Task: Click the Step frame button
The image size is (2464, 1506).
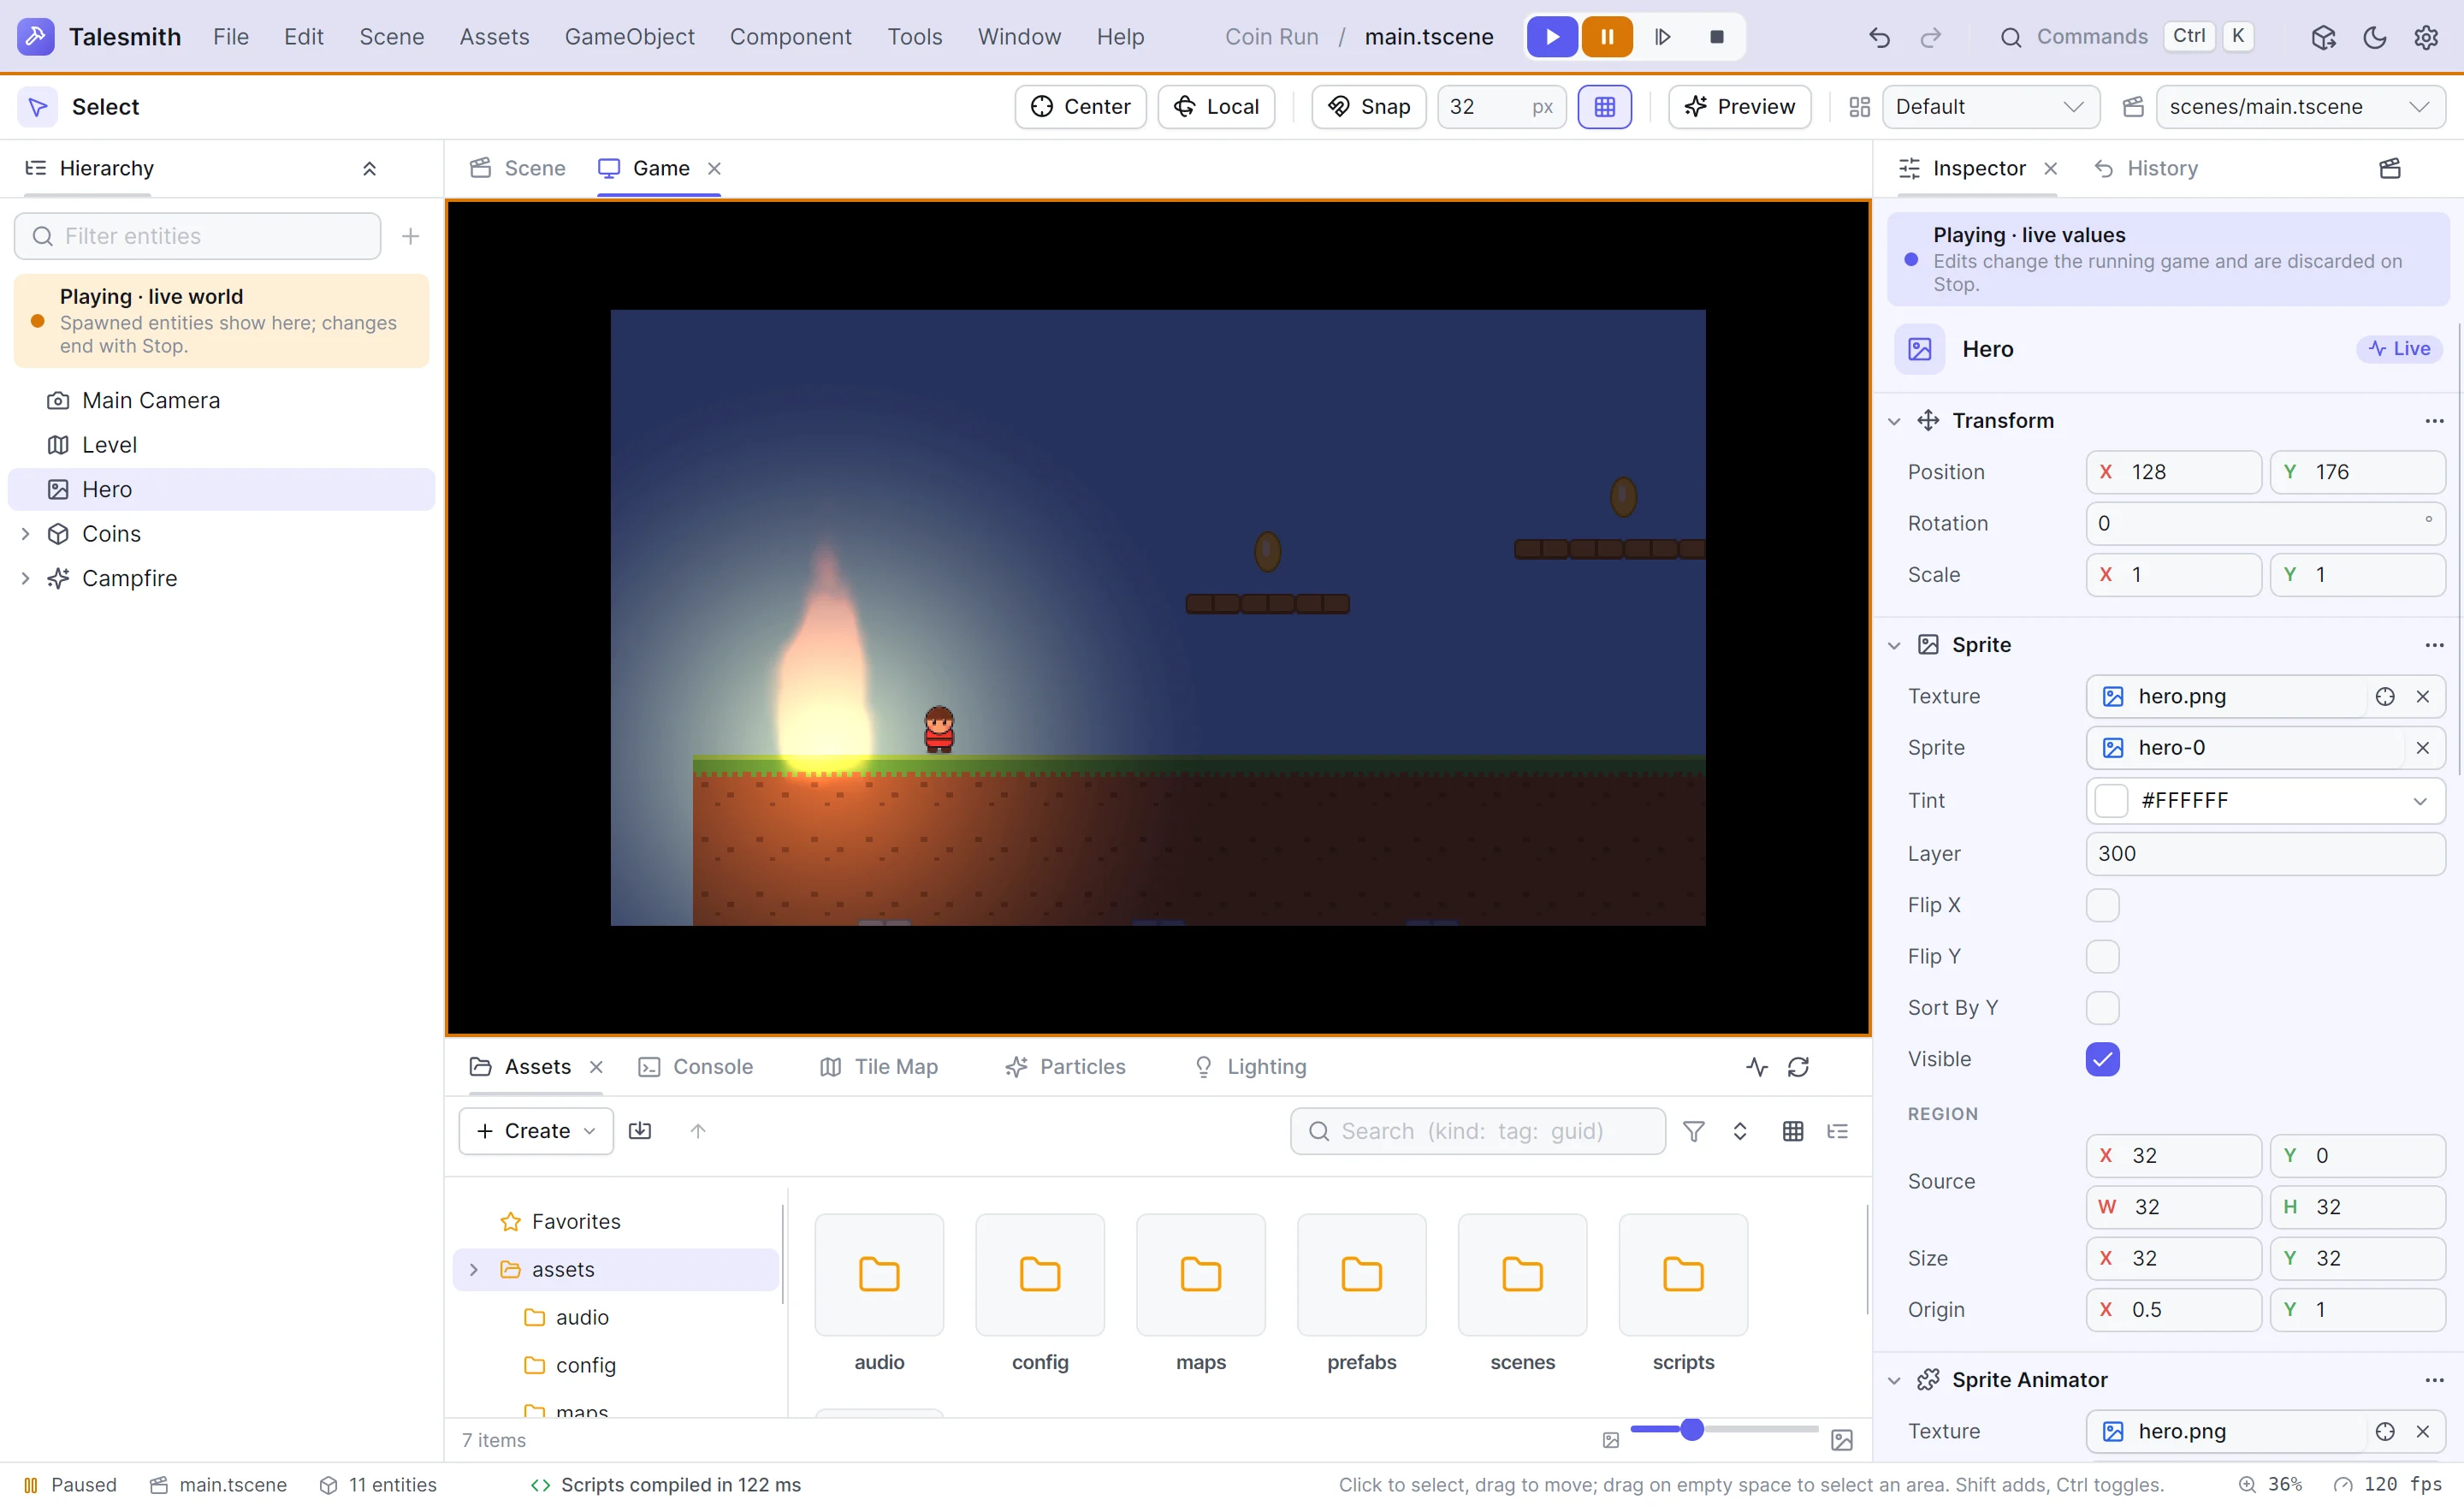Action: (x=1662, y=37)
